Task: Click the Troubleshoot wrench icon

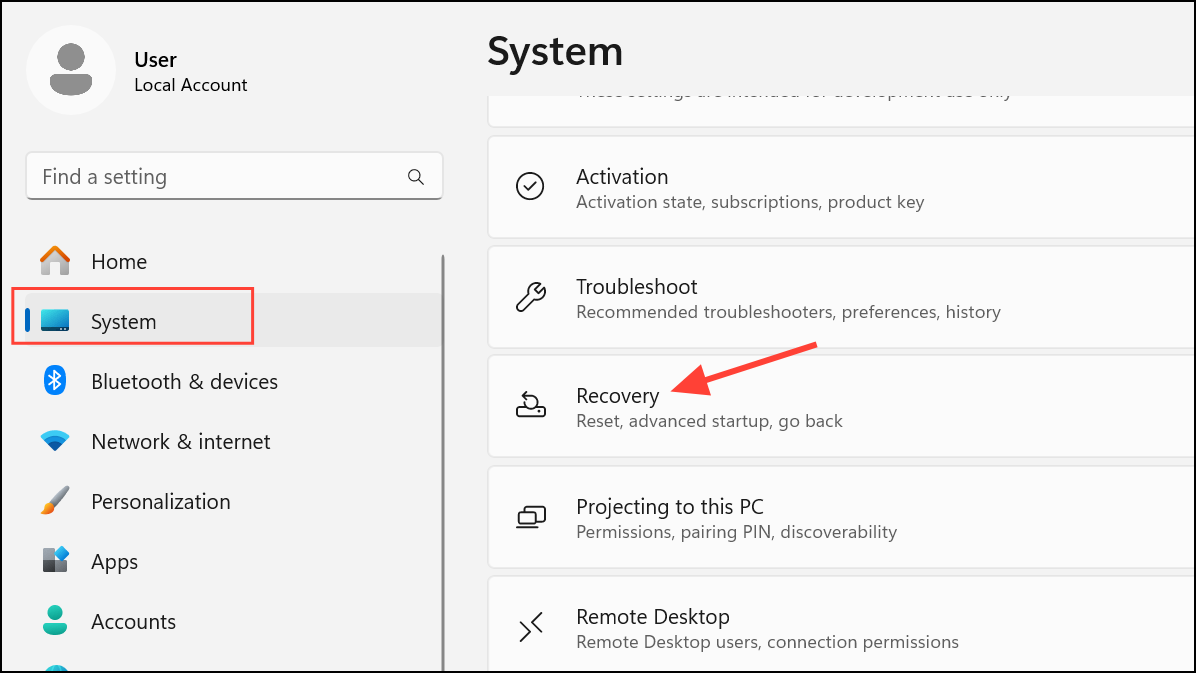Action: point(530,297)
